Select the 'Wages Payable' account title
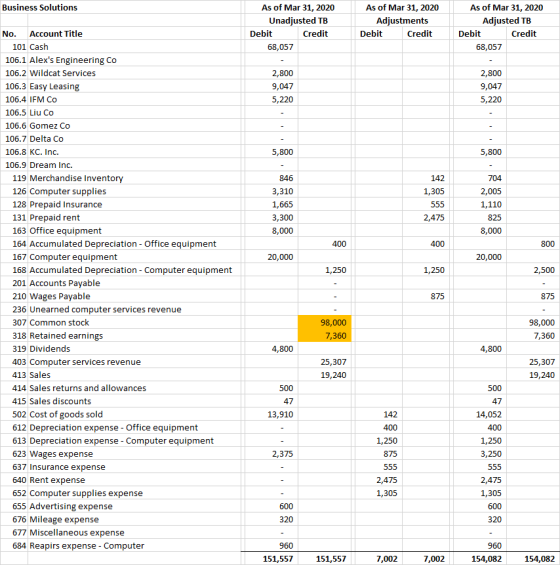Image resolution: width=560 pixels, height=565 pixels. pos(60,296)
